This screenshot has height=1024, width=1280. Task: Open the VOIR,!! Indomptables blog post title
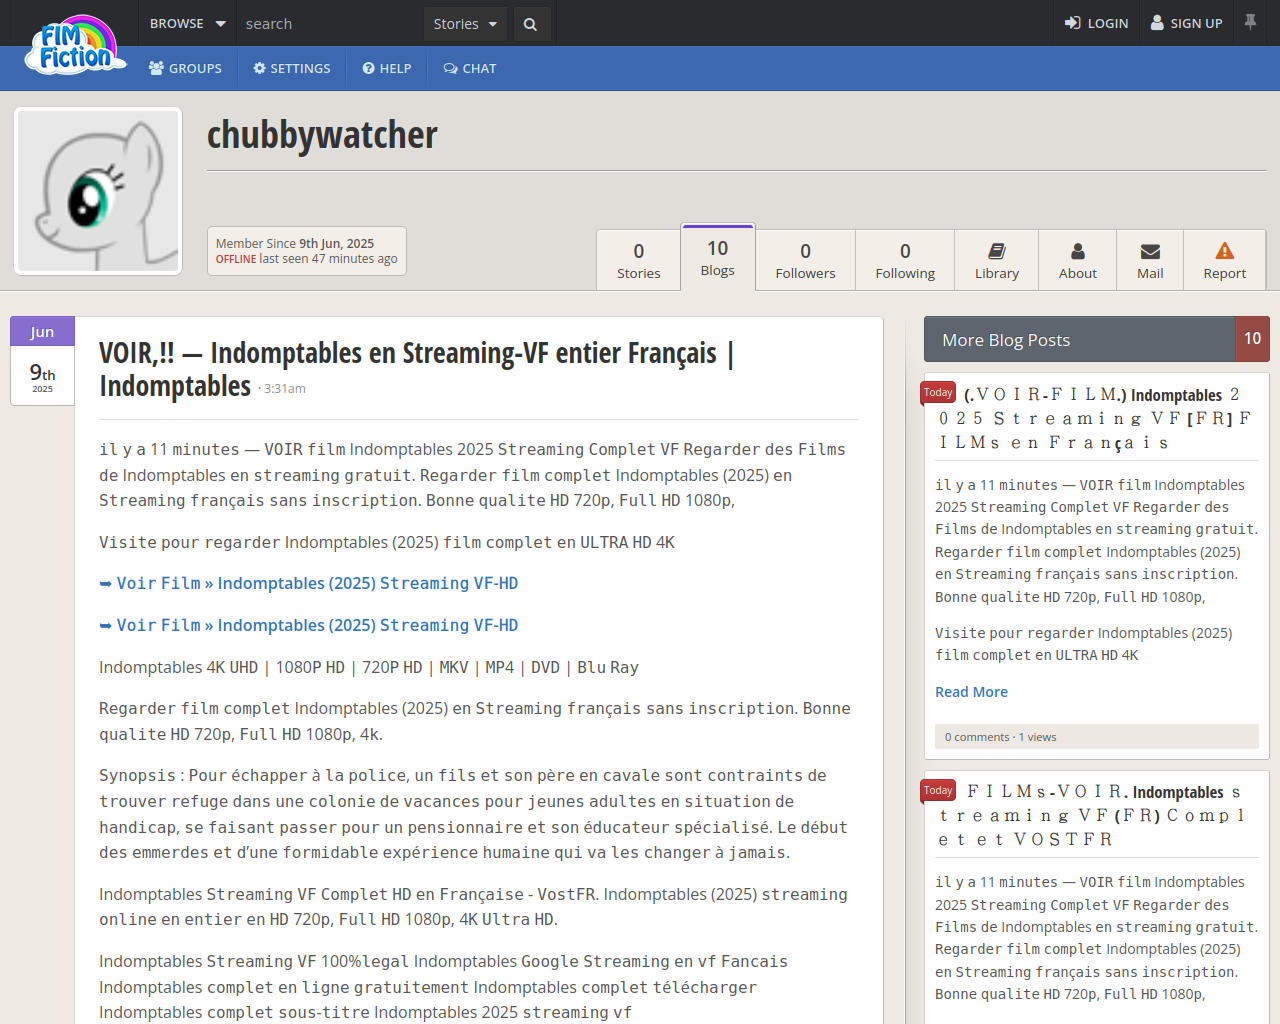click(417, 369)
